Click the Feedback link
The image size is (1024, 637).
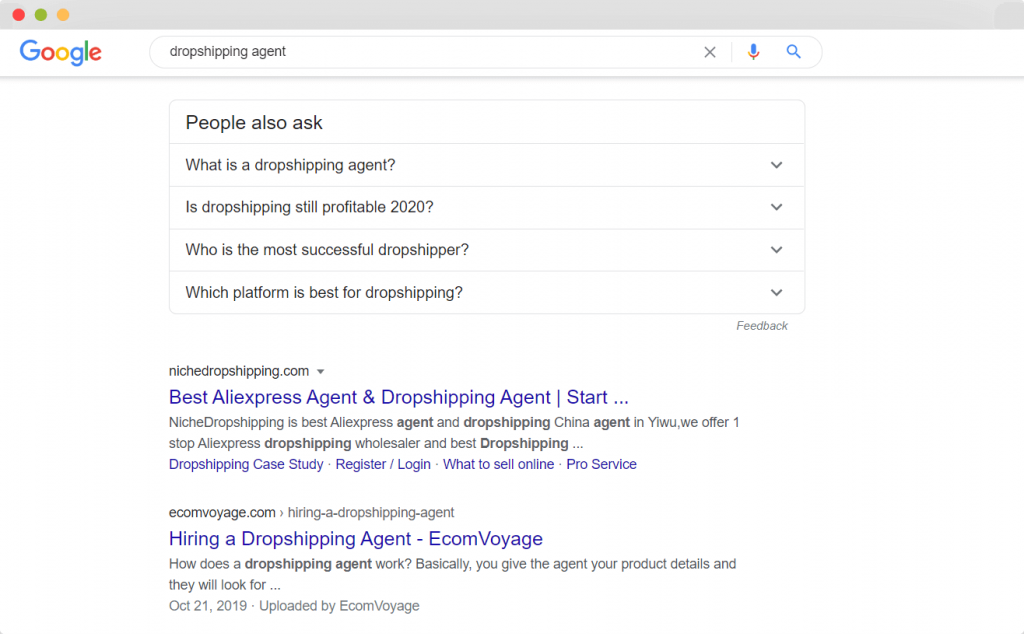761,325
